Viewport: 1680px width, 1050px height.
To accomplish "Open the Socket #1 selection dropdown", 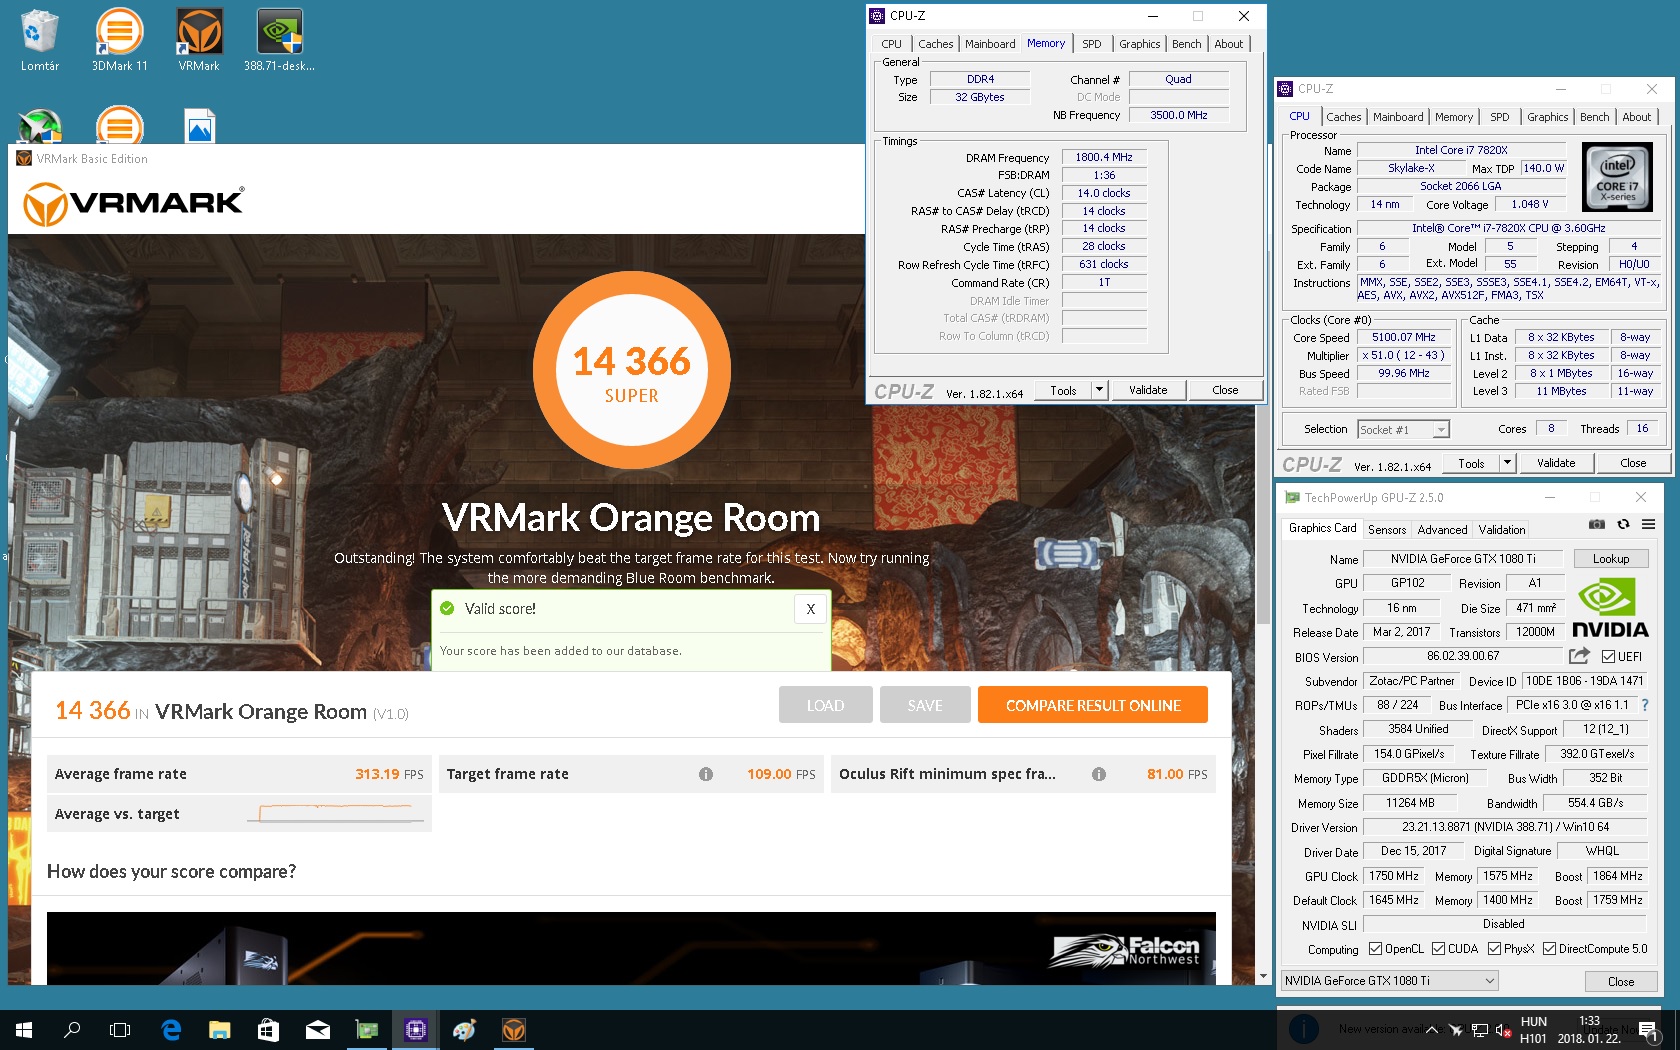I will tap(1404, 430).
